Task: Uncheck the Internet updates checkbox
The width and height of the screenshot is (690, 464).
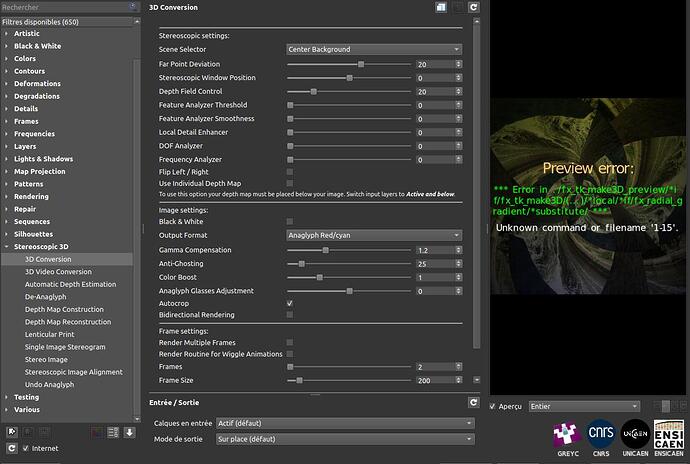Action: (x=26, y=448)
